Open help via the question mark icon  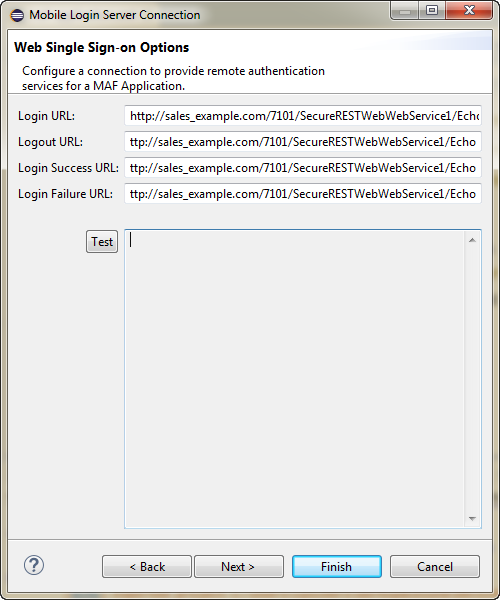(34, 565)
